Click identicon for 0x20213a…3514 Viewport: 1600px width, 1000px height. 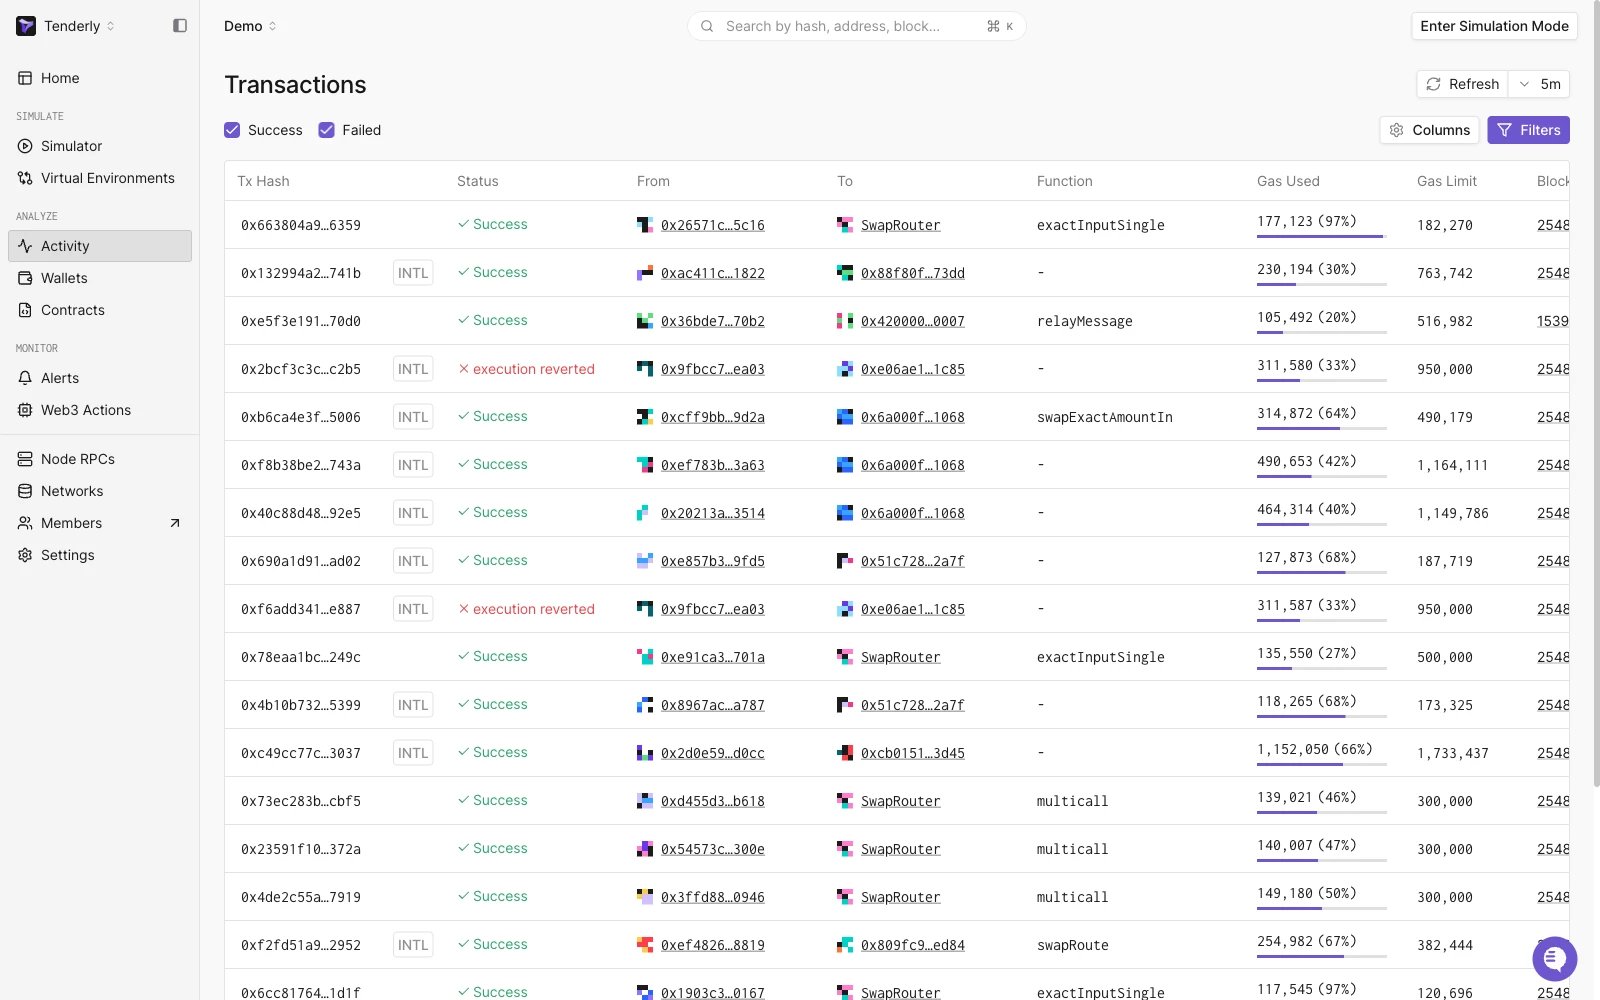645,513
